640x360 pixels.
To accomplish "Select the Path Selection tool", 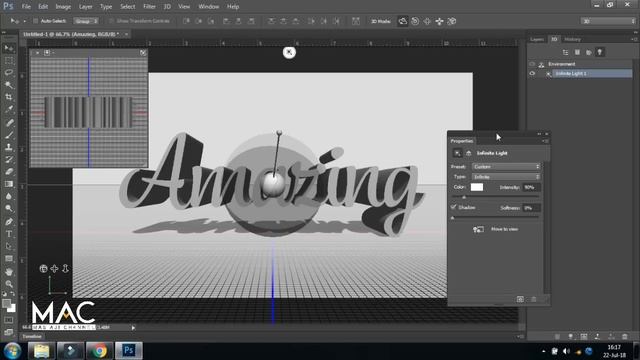I will [9, 246].
